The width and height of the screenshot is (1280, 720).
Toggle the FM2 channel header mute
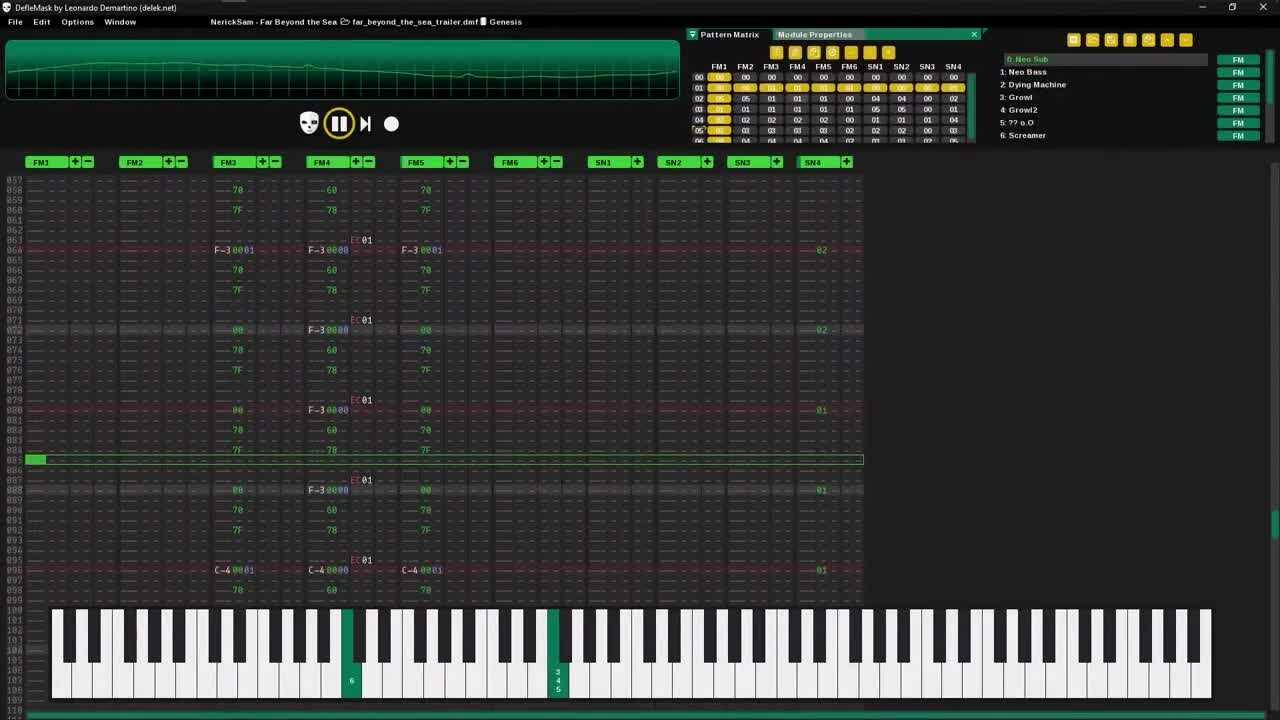click(x=134, y=162)
